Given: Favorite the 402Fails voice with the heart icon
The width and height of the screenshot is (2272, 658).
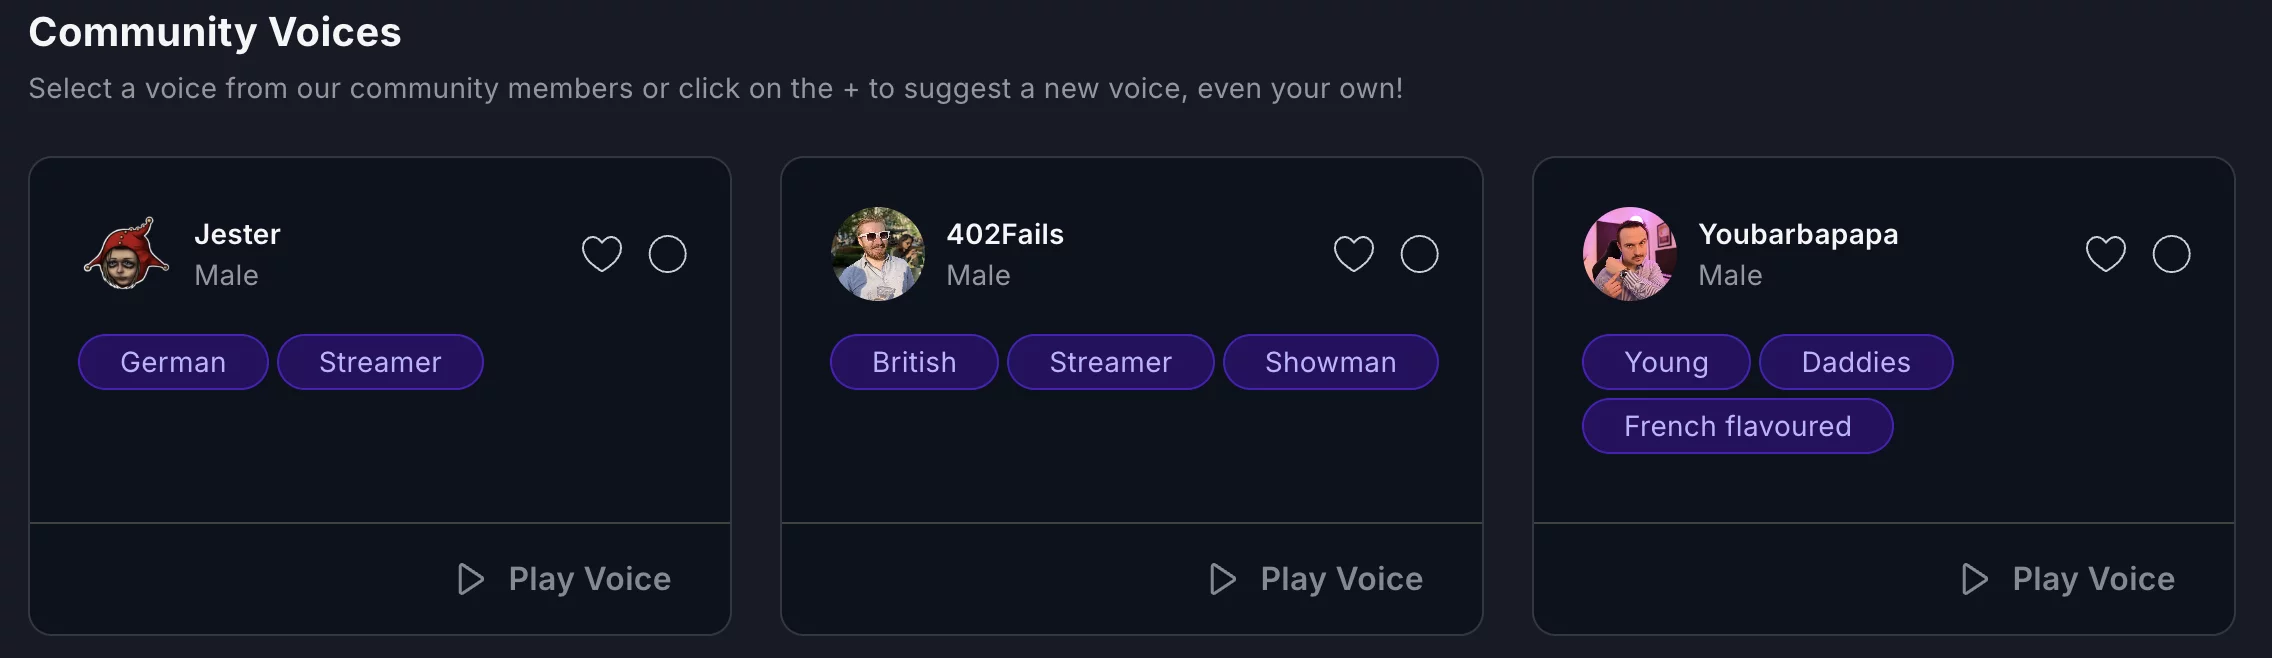Looking at the screenshot, I should 1355,254.
